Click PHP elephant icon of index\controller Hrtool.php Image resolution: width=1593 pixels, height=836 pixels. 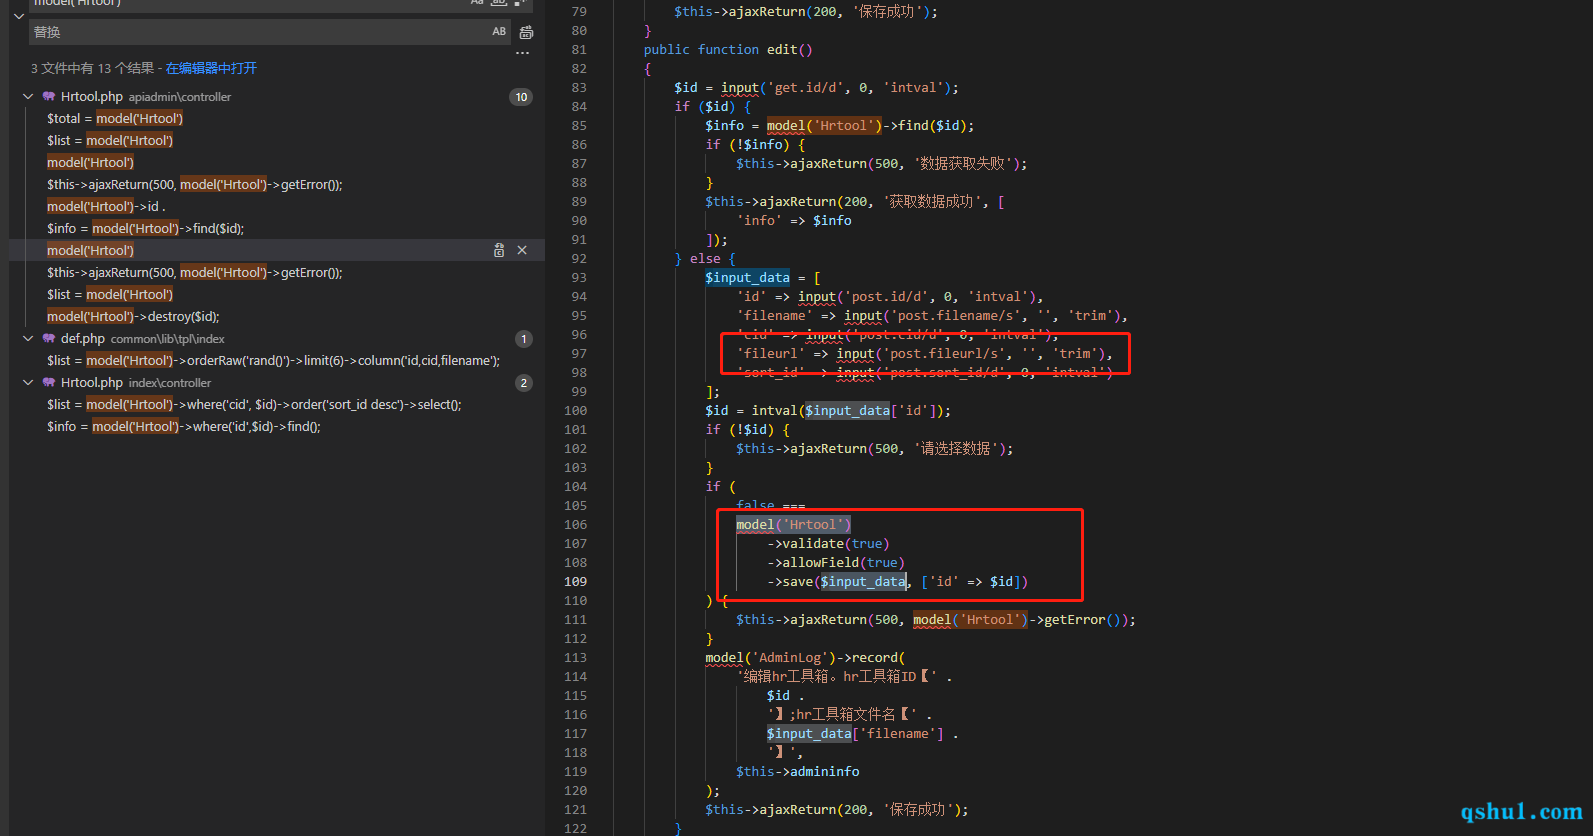click(49, 383)
